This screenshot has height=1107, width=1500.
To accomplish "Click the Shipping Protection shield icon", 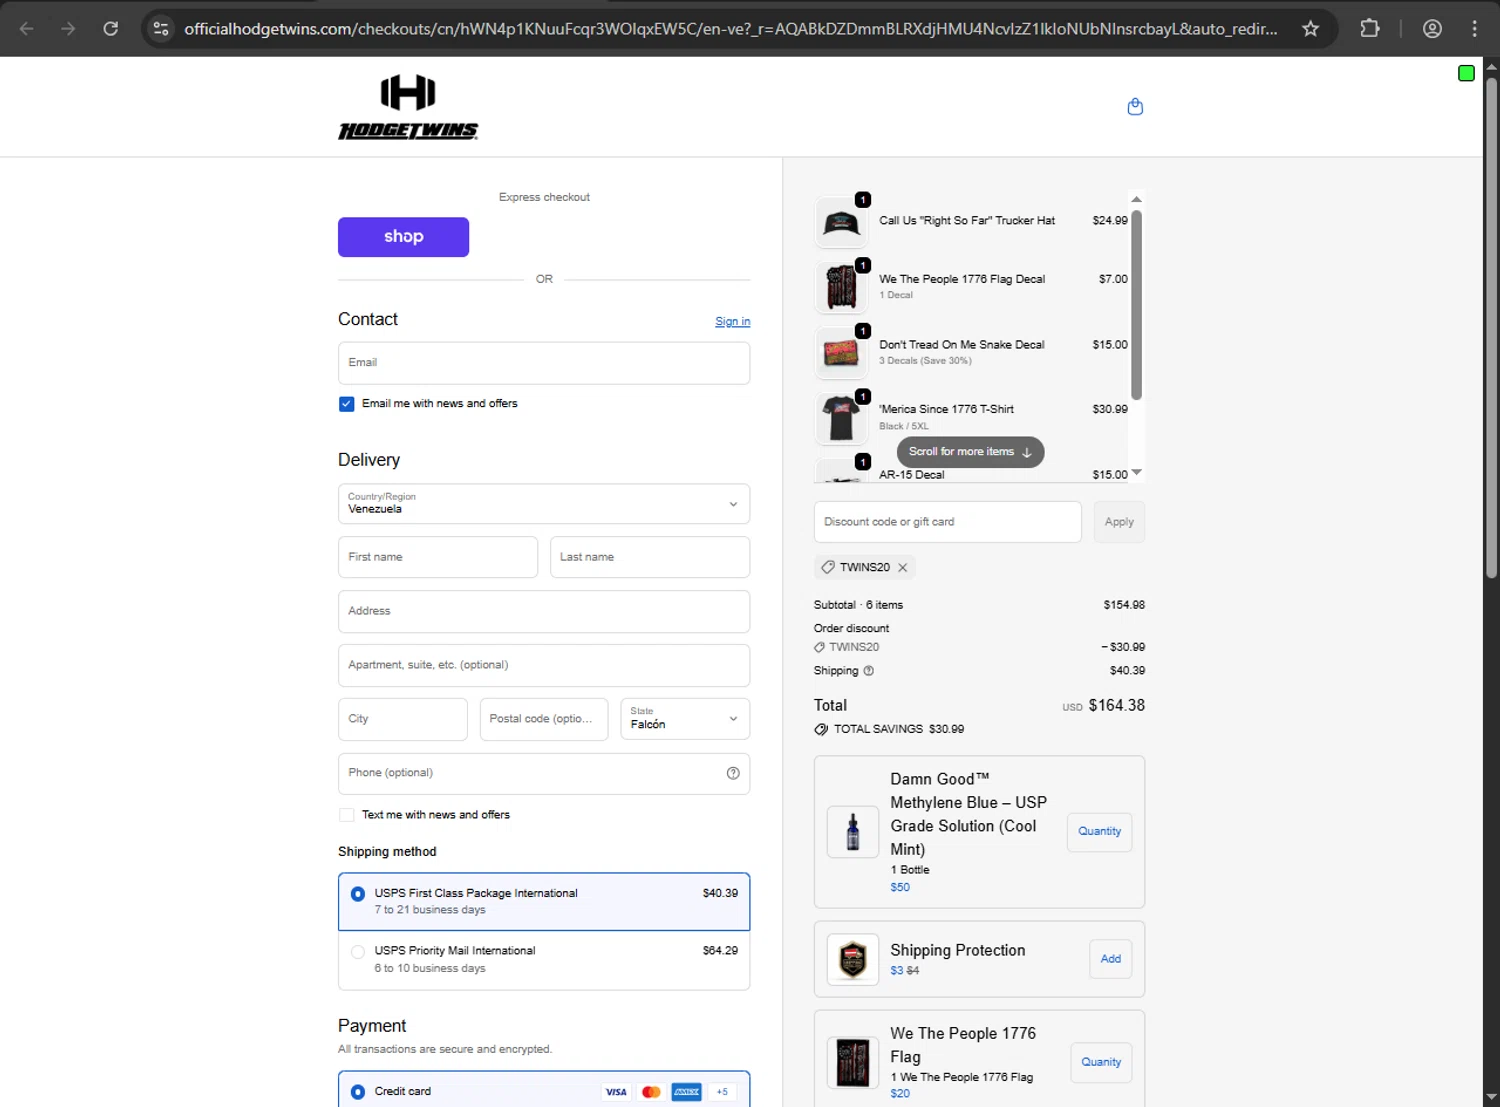I will [x=853, y=960].
